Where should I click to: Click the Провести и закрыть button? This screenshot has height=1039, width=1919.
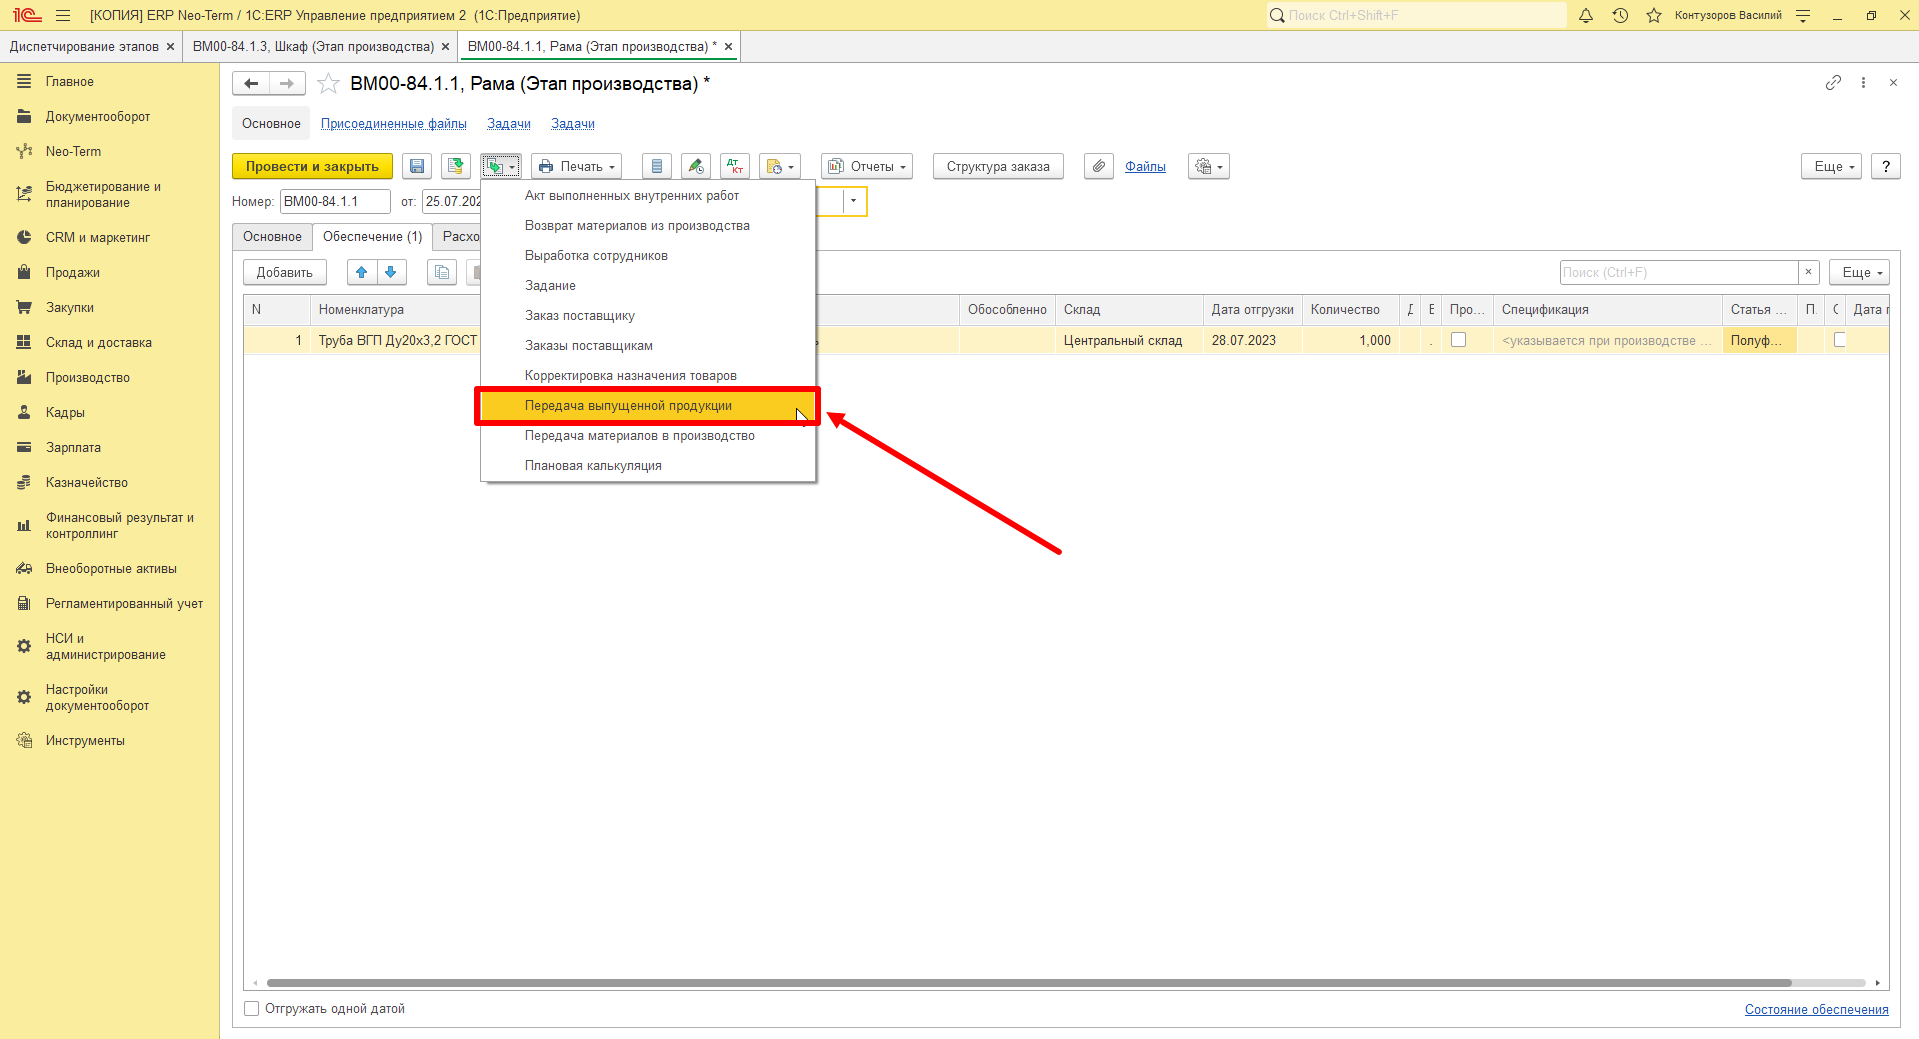[312, 167]
